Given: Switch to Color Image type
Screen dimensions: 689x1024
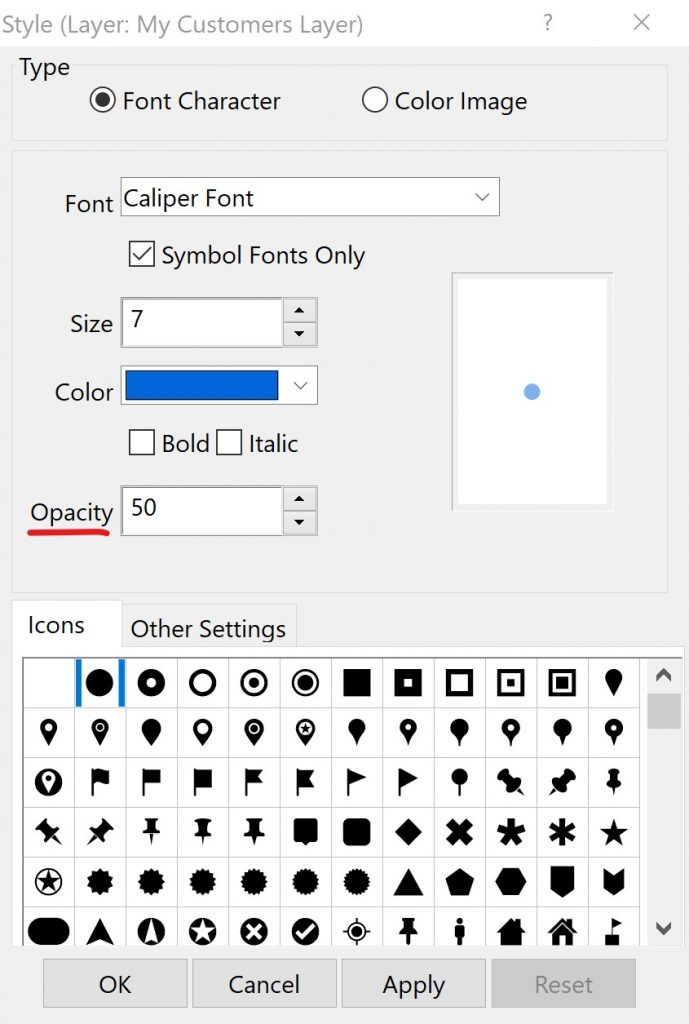Looking at the screenshot, I should coord(375,100).
